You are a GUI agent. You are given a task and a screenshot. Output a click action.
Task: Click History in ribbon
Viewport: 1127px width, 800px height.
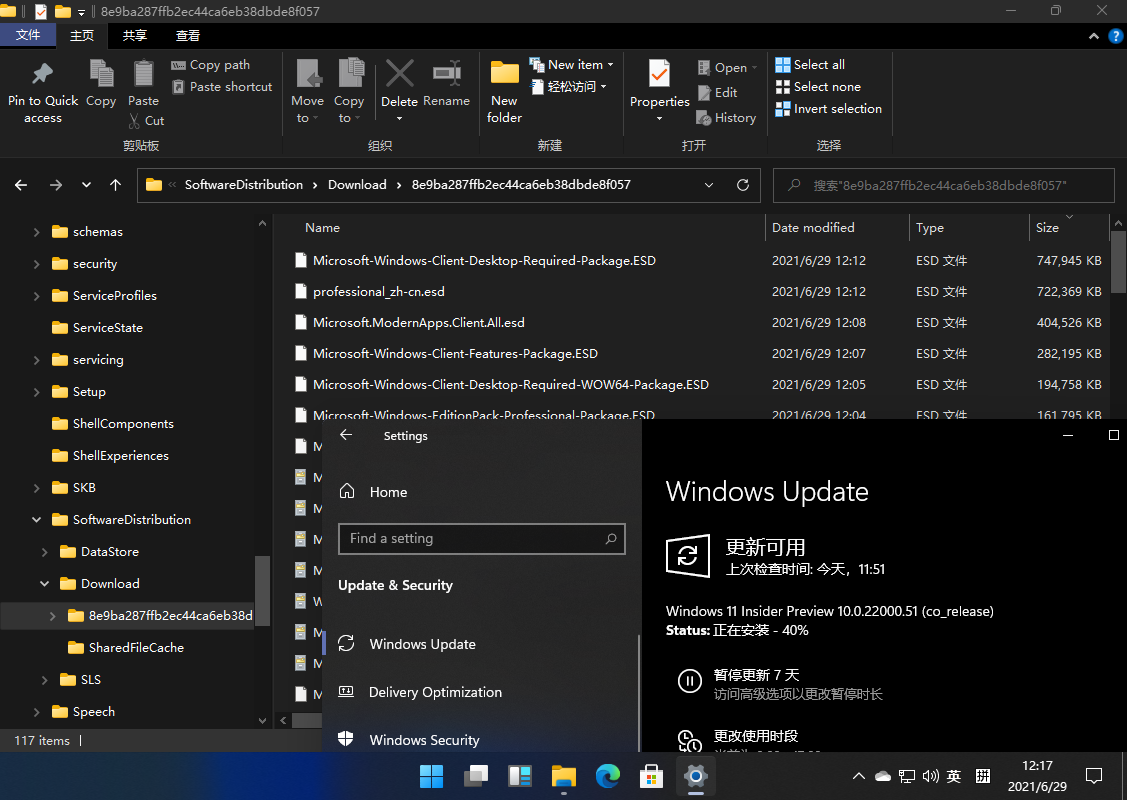click(x=726, y=118)
